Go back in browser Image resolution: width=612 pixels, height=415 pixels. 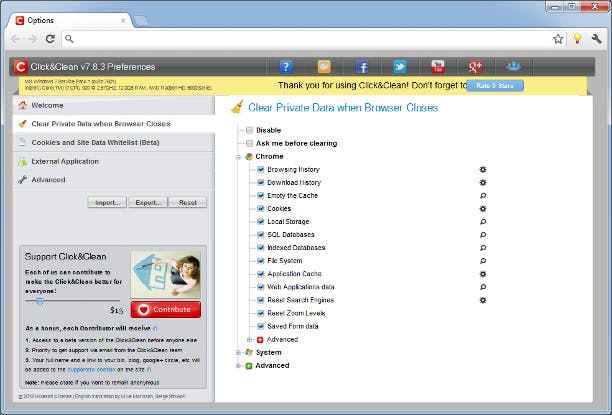click(x=15, y=39)
